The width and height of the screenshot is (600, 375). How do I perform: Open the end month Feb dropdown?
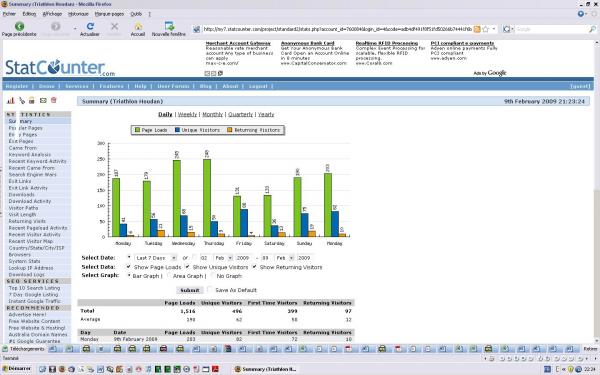point(284,258)
